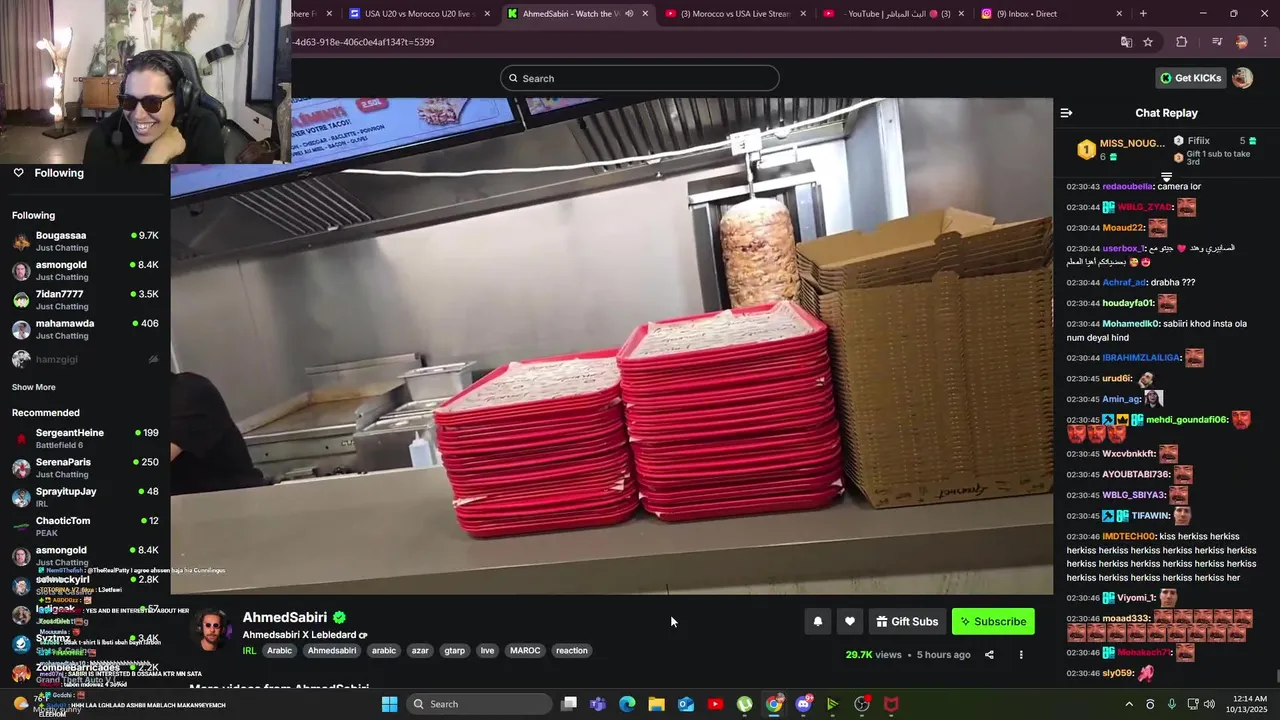Open the Chrome profile avatar
The height and width of the screenshot is (720, 1280).
[x=1242, y=42]
